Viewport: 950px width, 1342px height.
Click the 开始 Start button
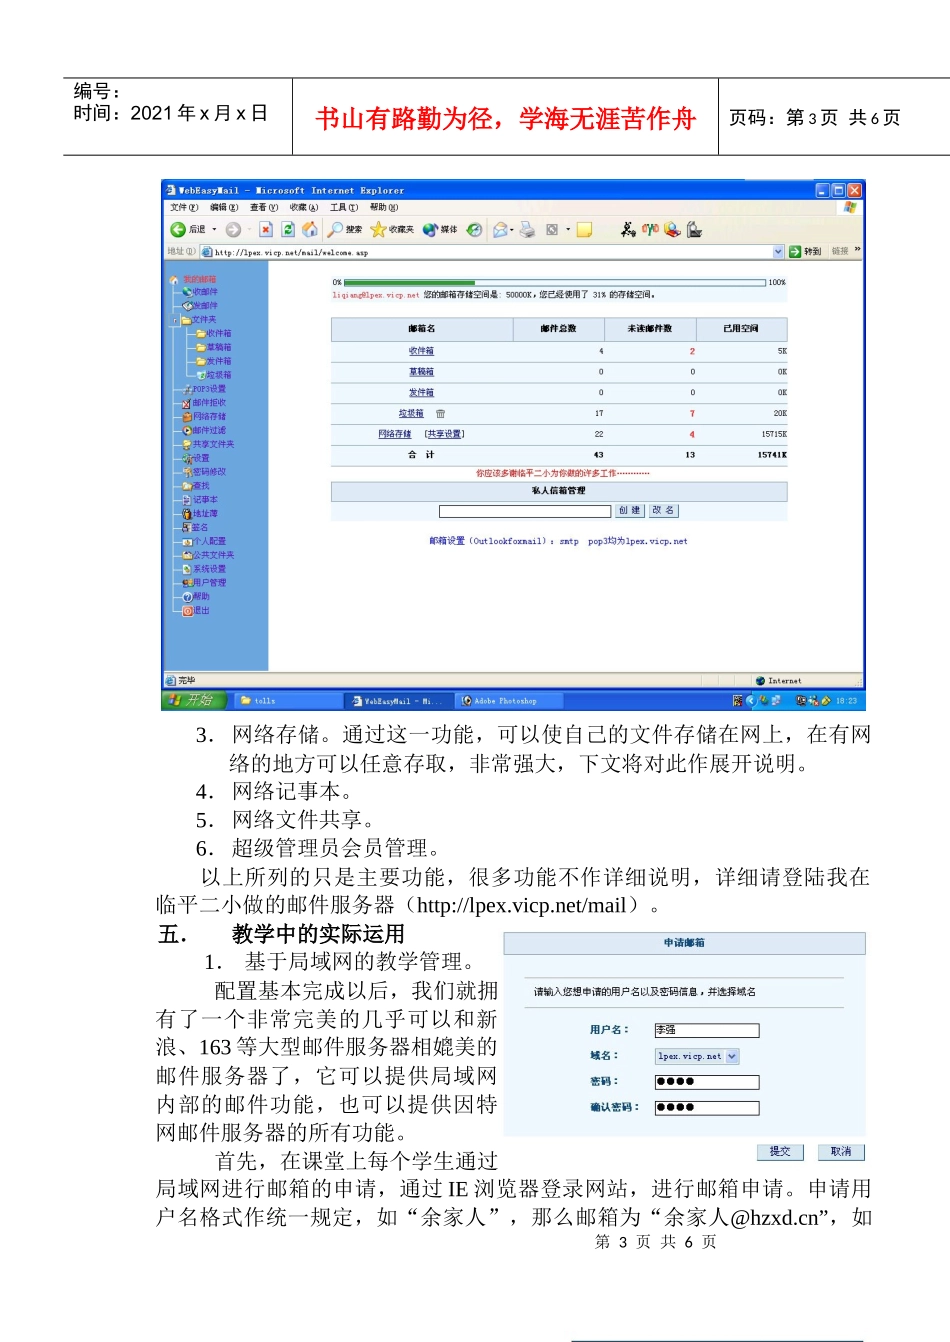194,700
